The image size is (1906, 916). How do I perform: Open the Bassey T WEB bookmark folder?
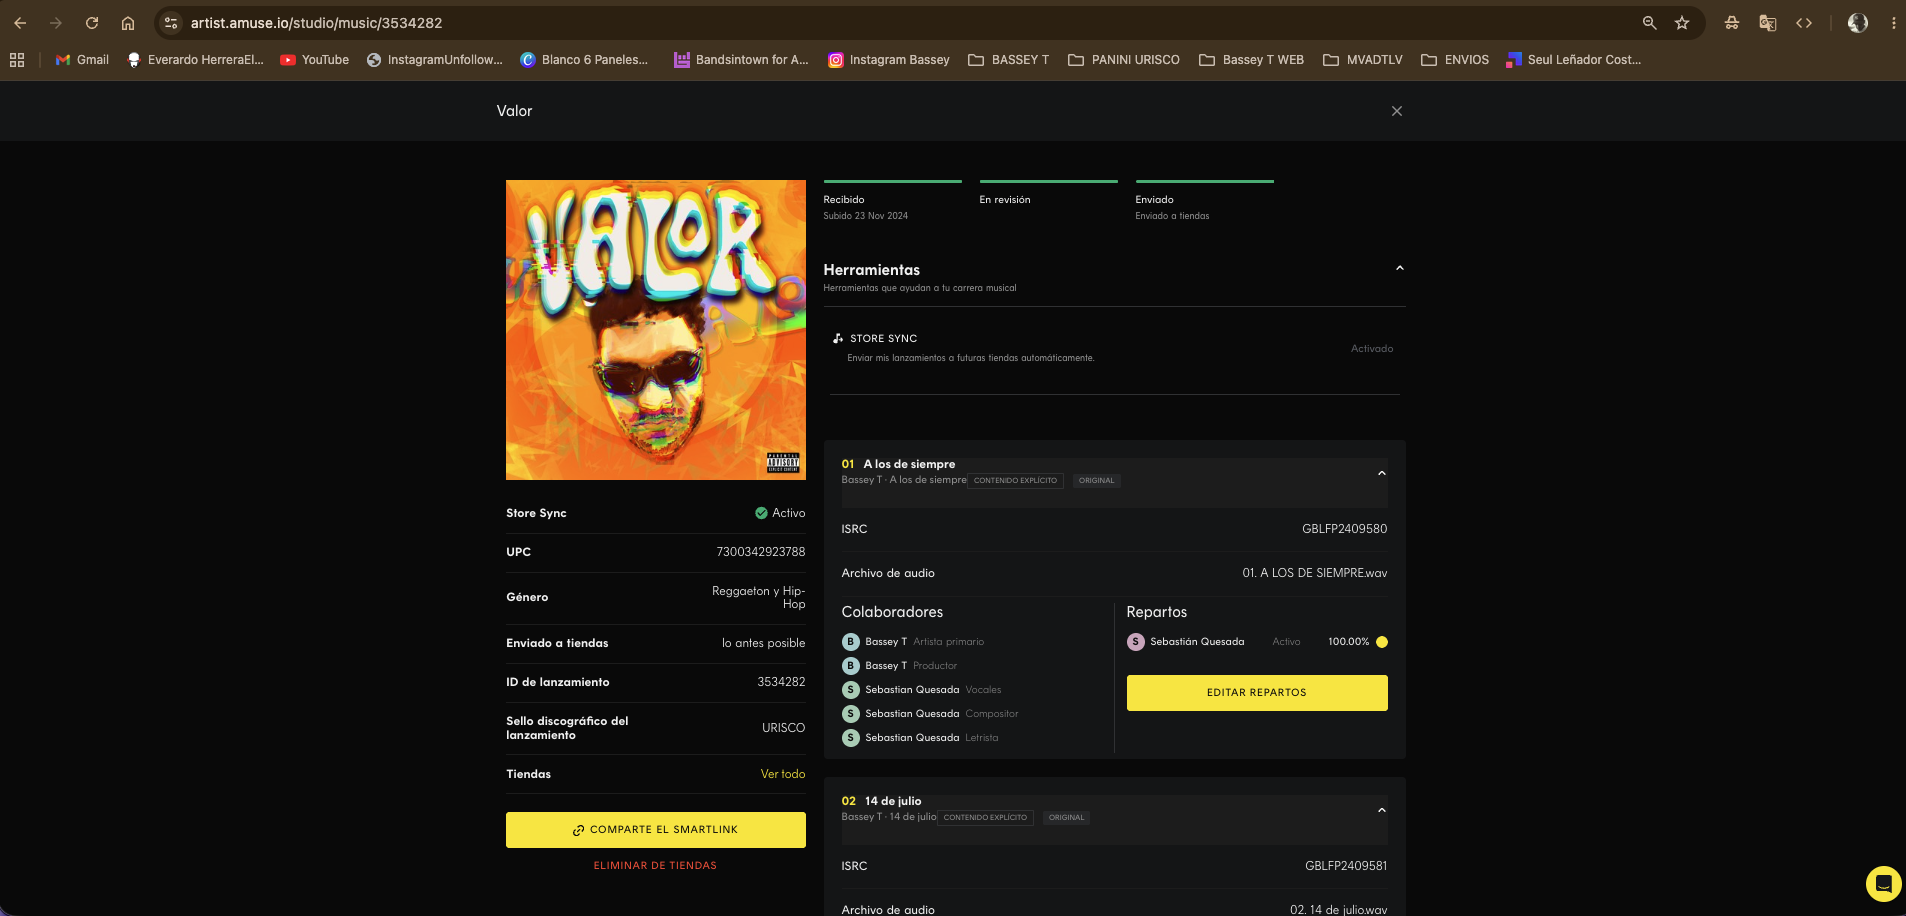tap(1252, 60)
